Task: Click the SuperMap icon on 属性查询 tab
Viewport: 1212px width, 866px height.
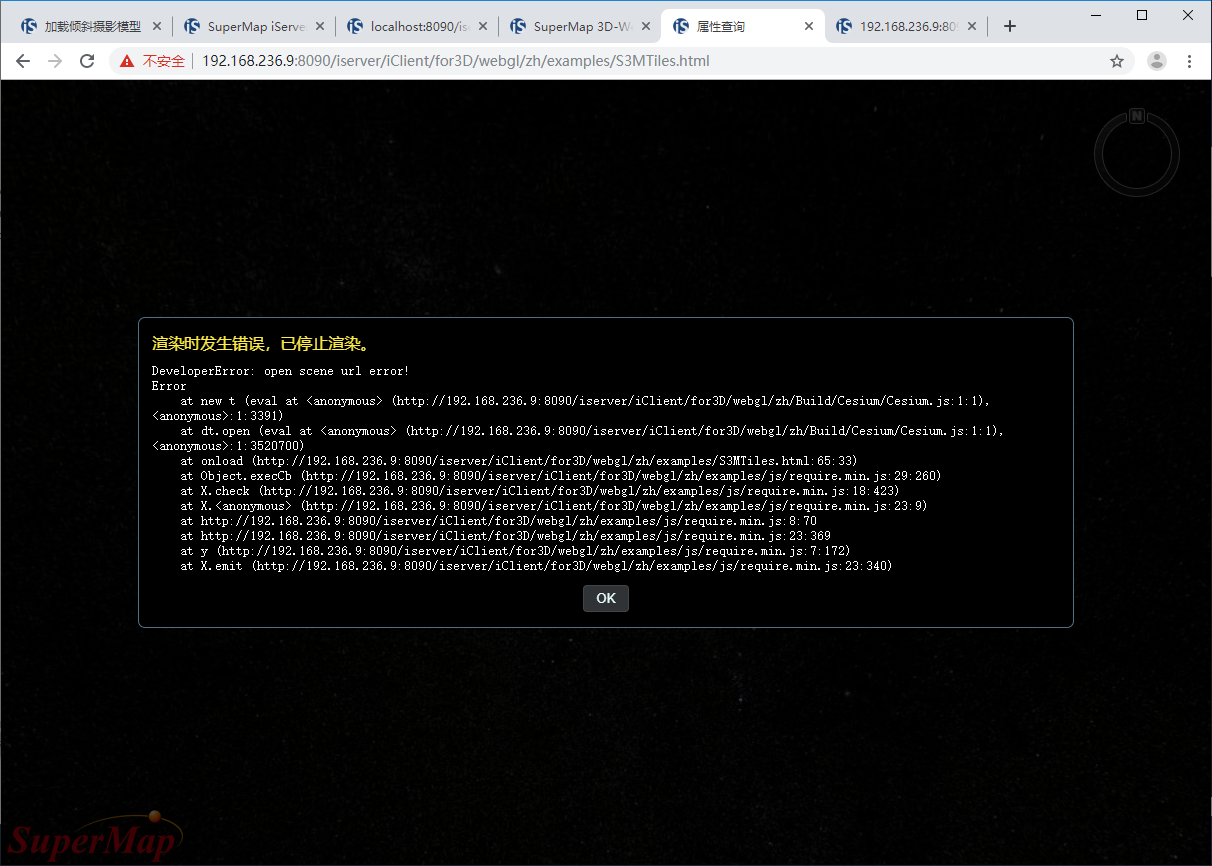Action: click(681, 27)
